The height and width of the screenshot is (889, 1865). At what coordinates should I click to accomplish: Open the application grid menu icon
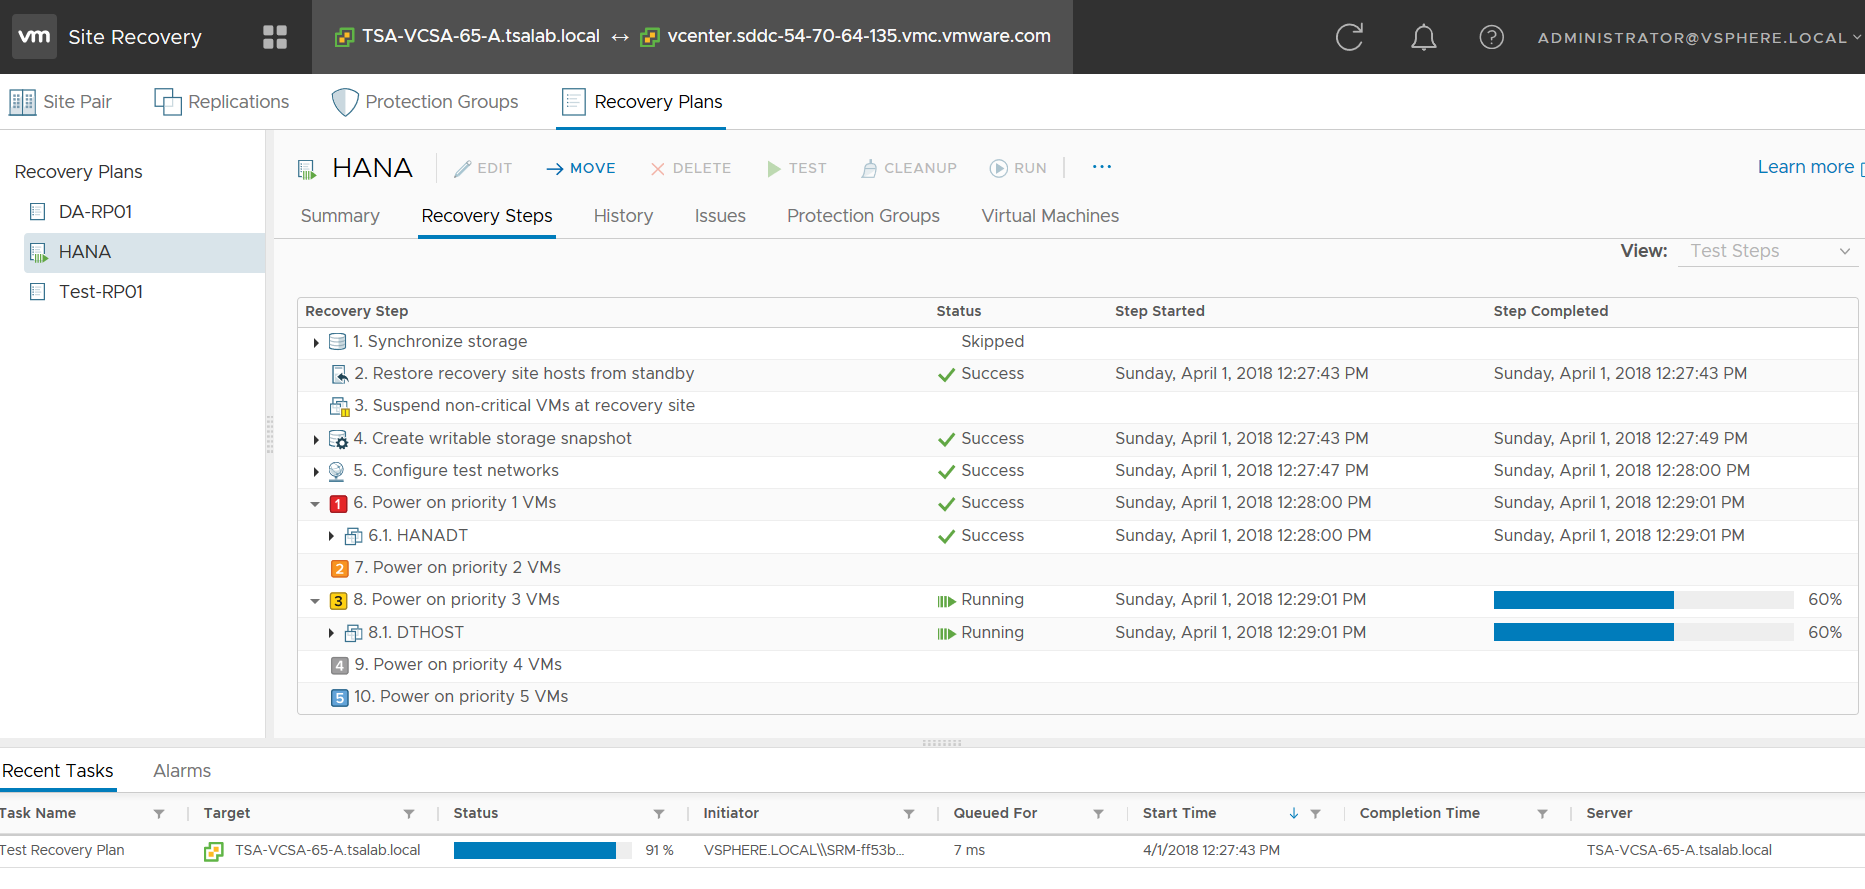point(274,37)
